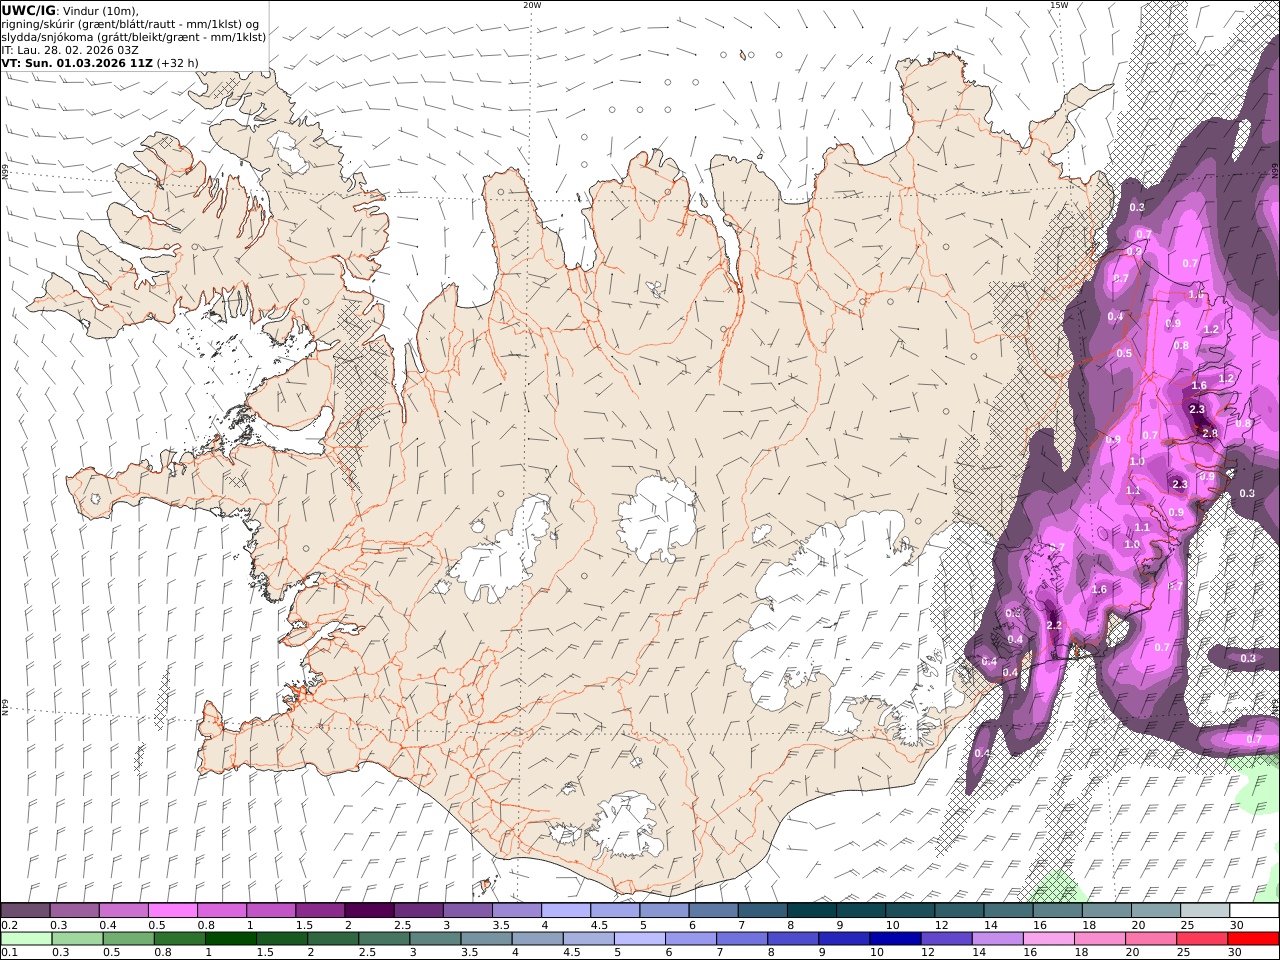This screenshot has height=960, width=1280.
Task: Click the 2.2 precipitation value on the map
Action: 1053,625
